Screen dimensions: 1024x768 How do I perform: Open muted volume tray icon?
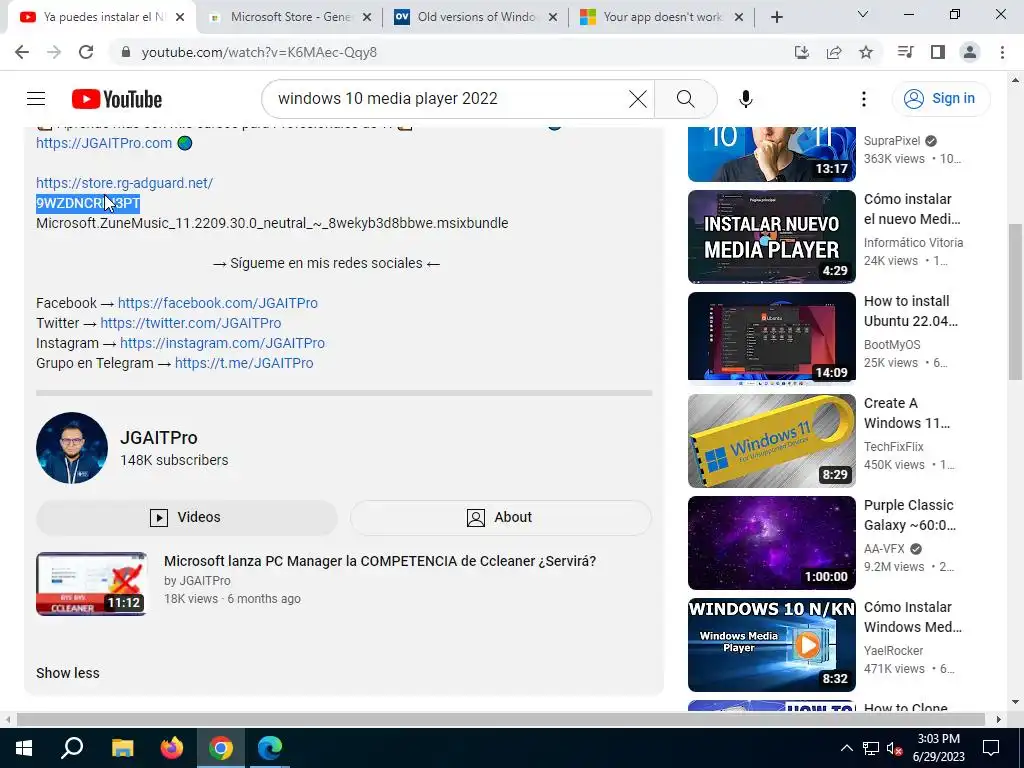tap(894, 748)
